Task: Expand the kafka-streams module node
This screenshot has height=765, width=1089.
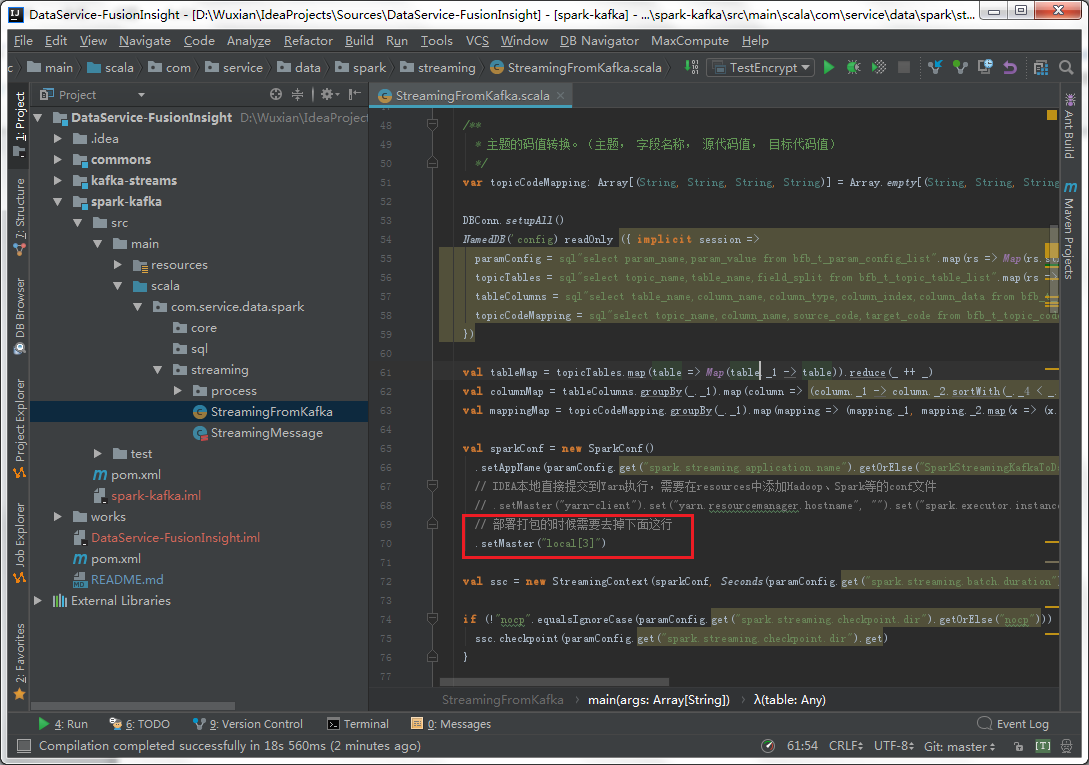Action: [x=58, y=181]
